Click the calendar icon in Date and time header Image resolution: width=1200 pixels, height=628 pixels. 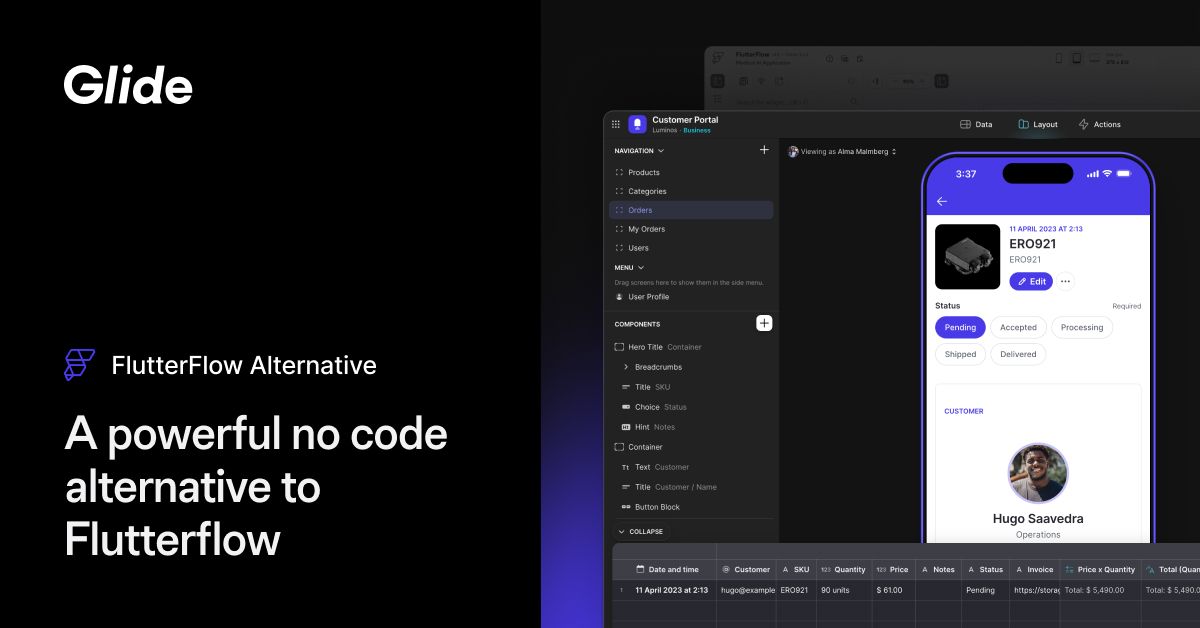click(640, 569)
